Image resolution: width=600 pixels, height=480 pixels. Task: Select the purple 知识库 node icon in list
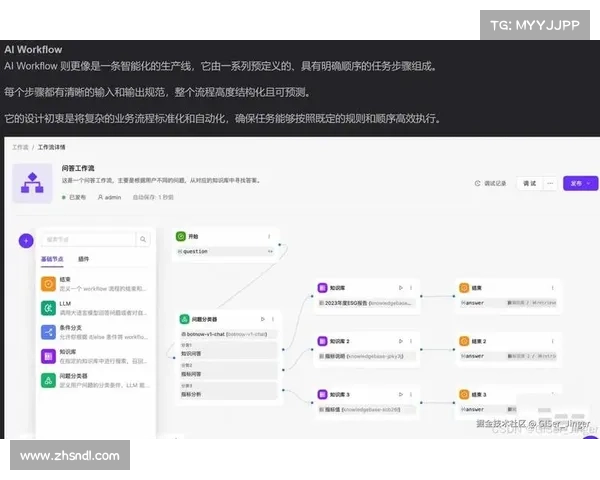48,356
